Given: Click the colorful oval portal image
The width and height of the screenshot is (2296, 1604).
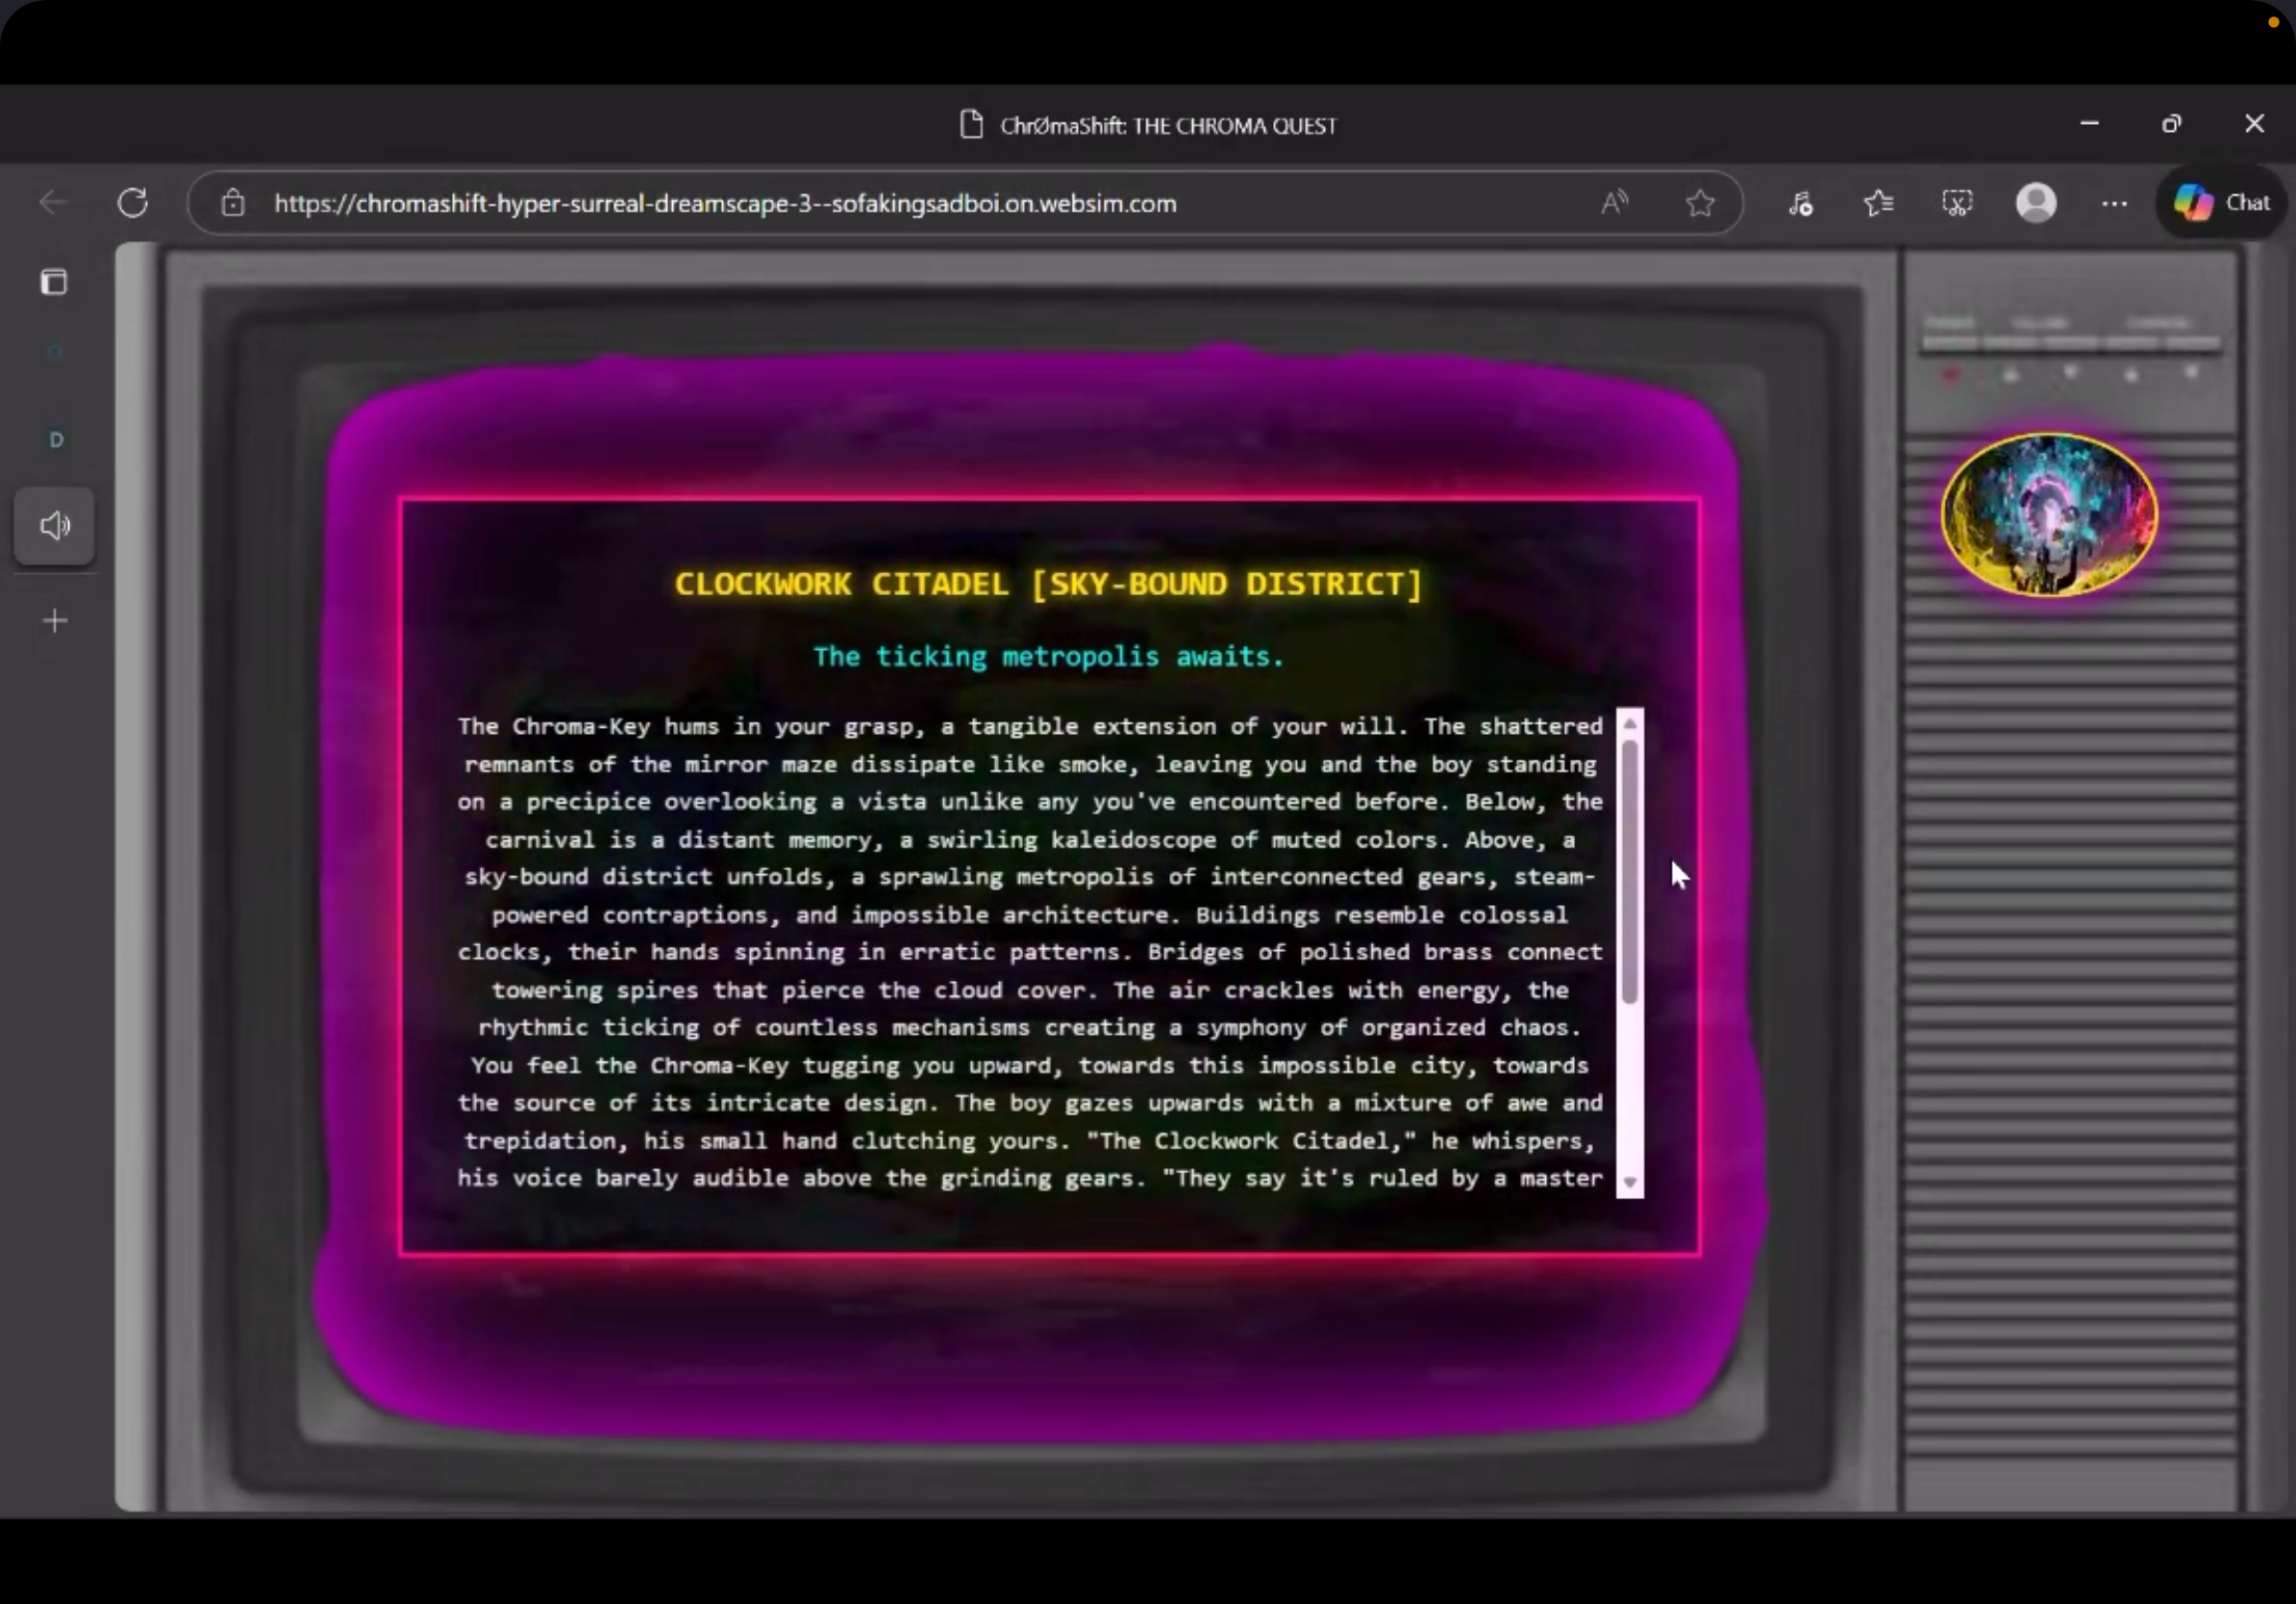Looking at the screenshot, I should point(2049,514).
